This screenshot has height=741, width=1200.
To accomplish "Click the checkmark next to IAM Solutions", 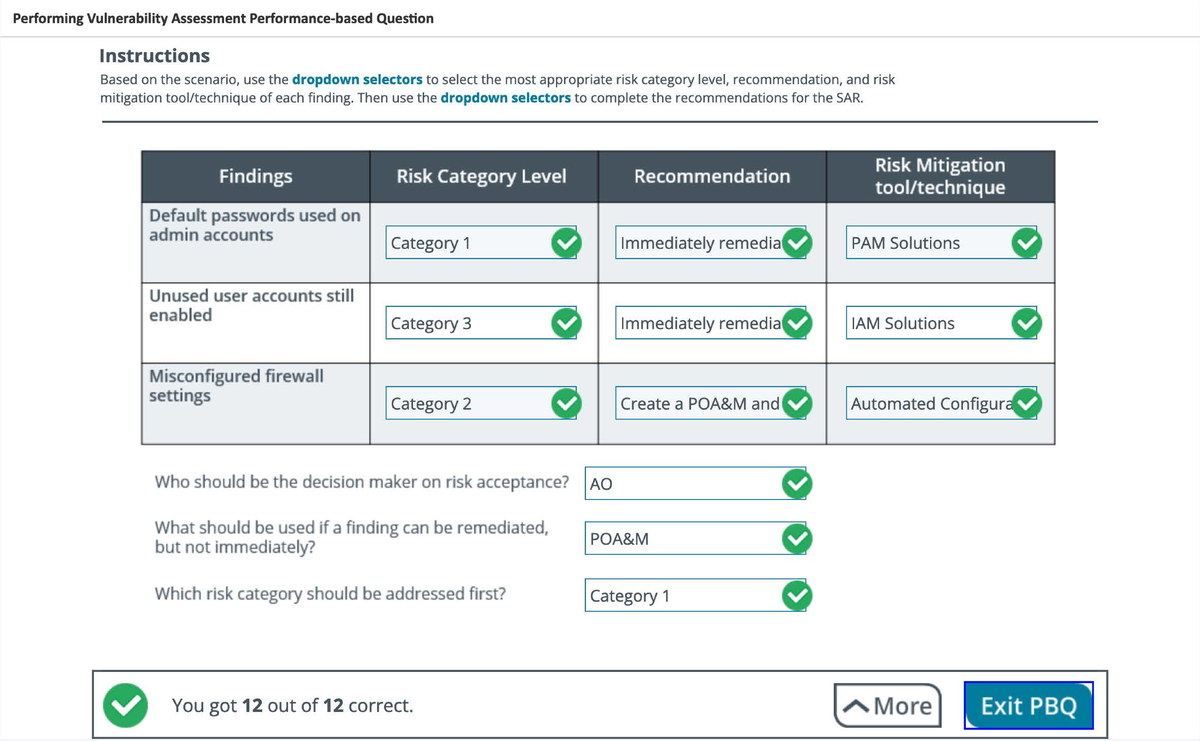I will (x=1025, y=322).
